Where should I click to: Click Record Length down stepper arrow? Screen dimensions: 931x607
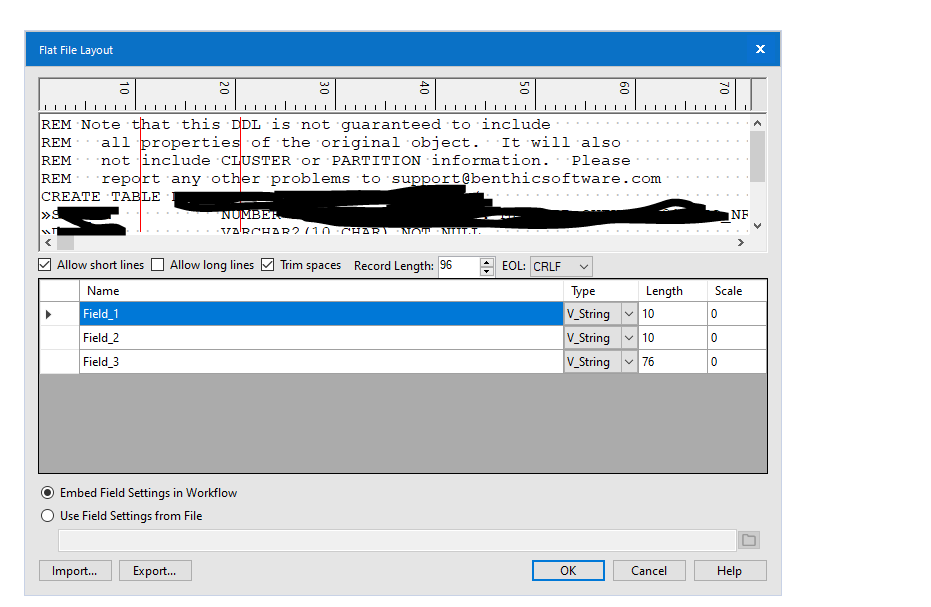tap(487, 270)
